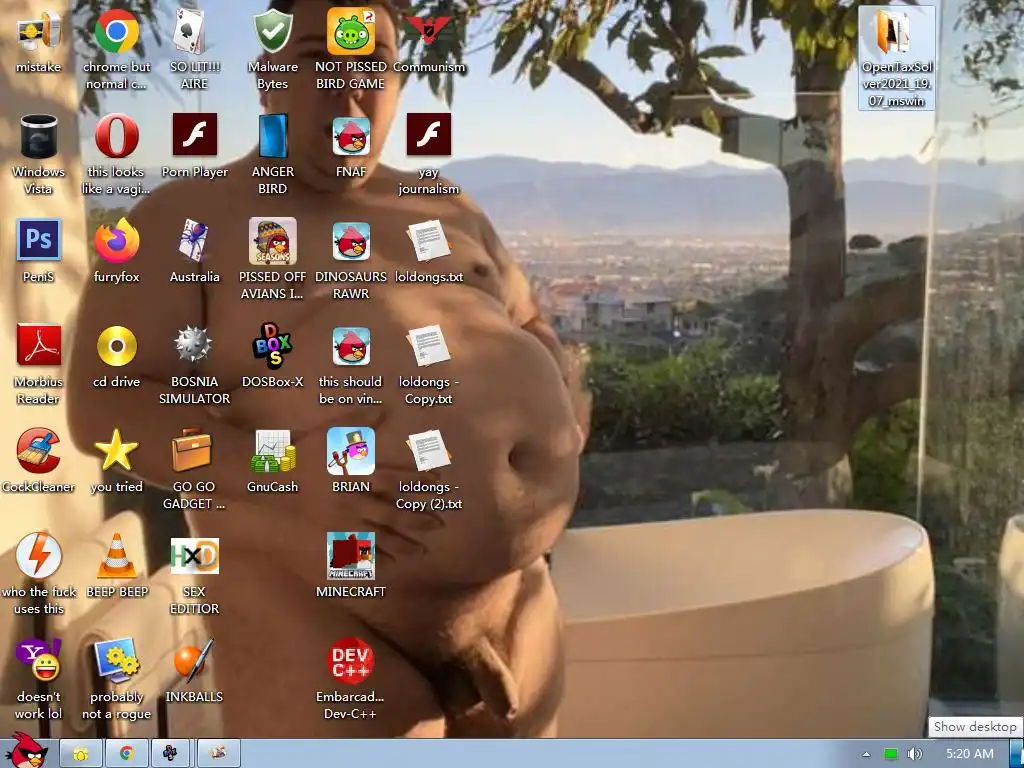Switch to Chrome in the taskbar
This screenshot has width=1024, height=768.
point(127,754)
